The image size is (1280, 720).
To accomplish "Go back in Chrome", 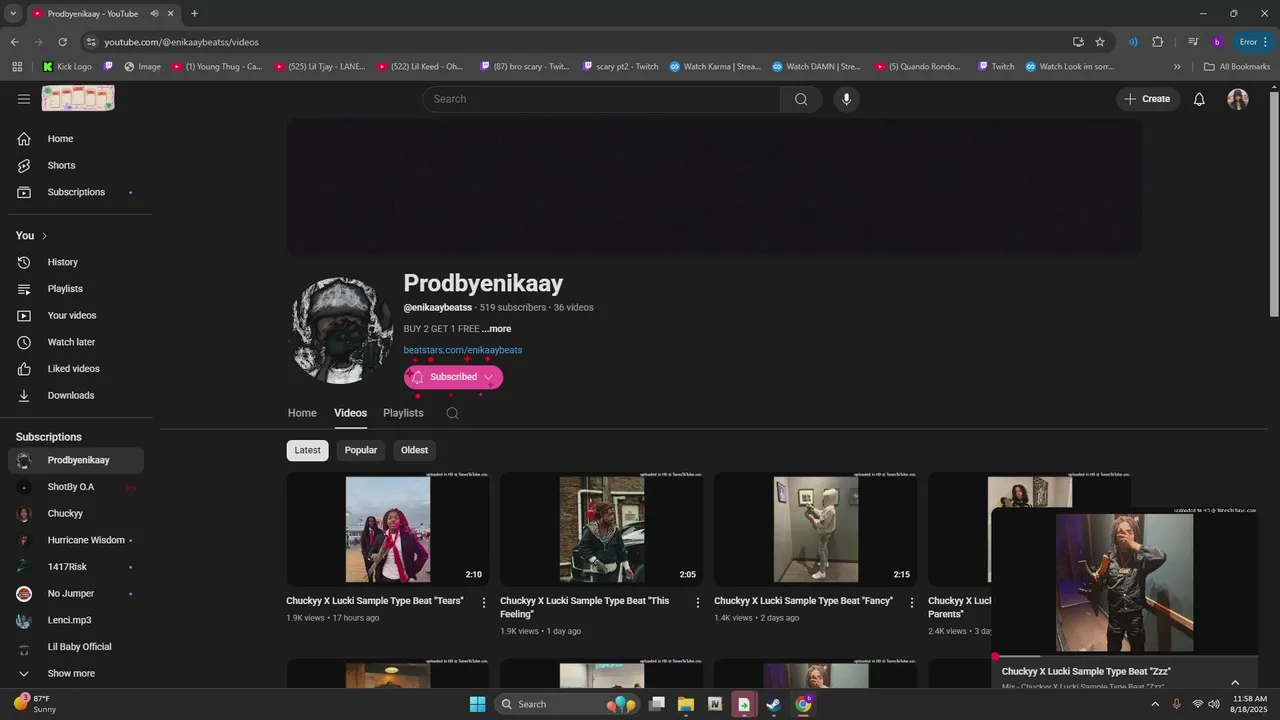I will pos(14,42).
